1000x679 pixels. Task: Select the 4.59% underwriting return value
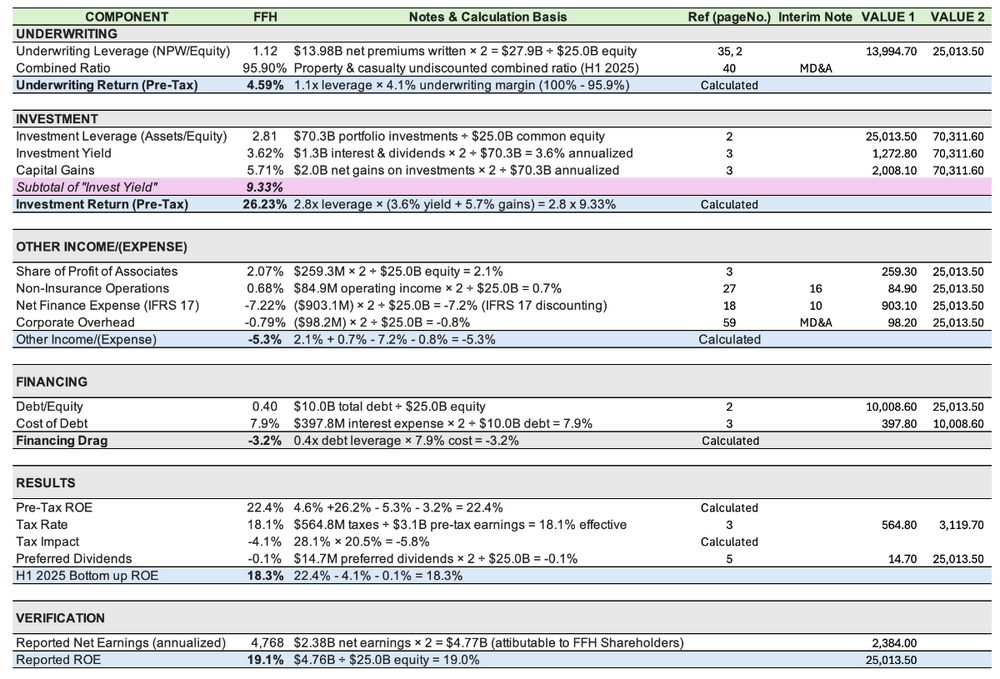(265, 85)
